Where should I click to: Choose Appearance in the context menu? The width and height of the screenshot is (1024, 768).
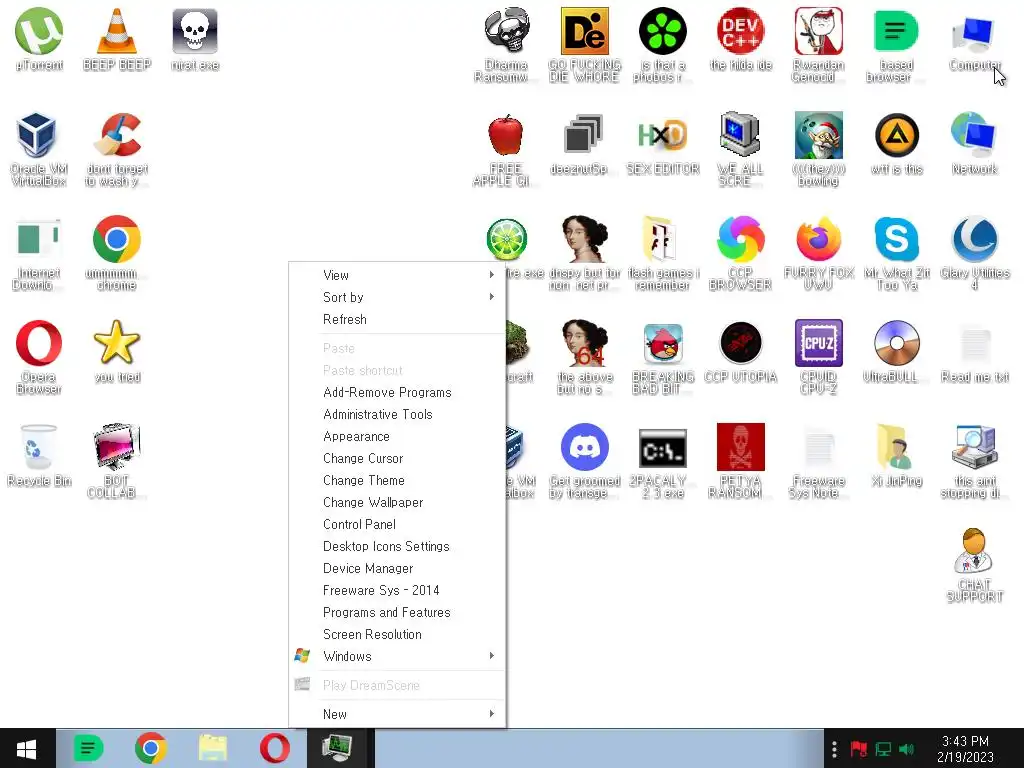[x=397, y=436]
